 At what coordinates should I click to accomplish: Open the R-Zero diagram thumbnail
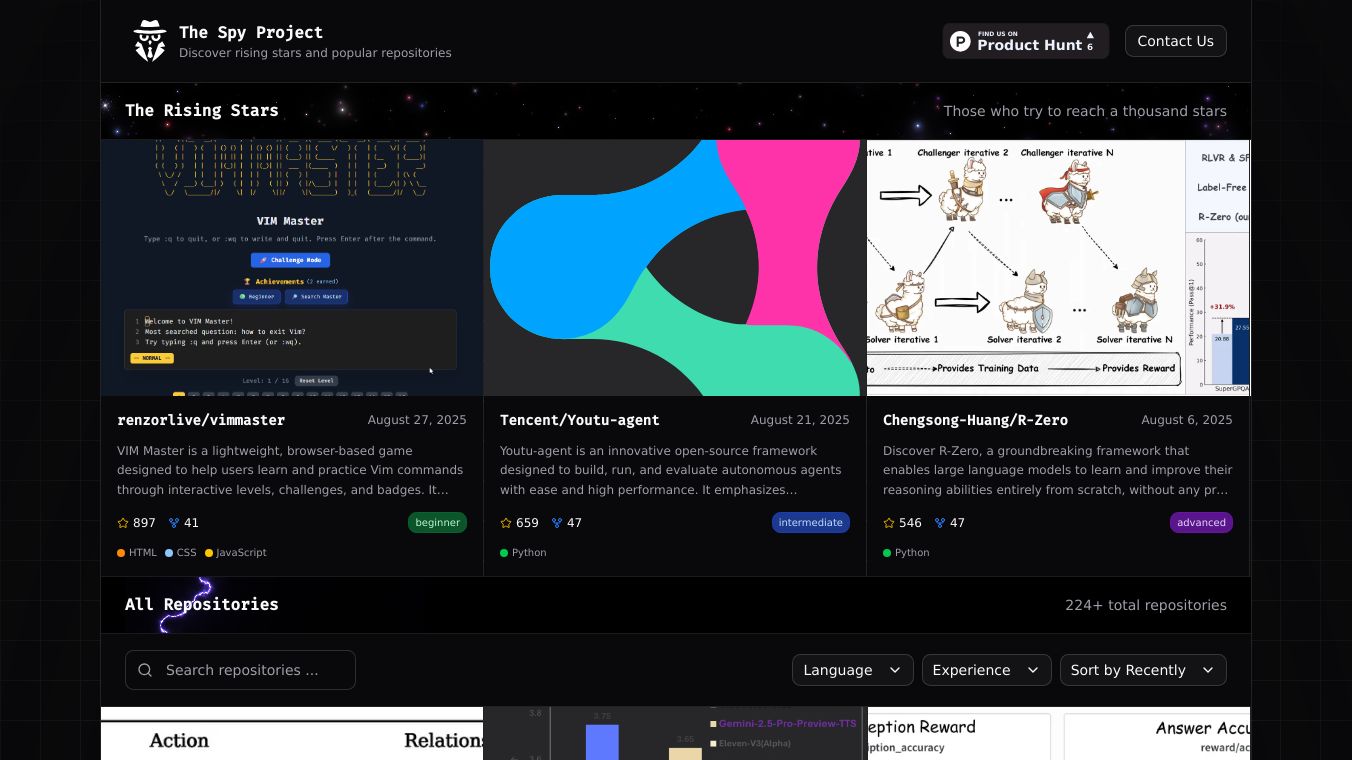tap(1058, 268)
